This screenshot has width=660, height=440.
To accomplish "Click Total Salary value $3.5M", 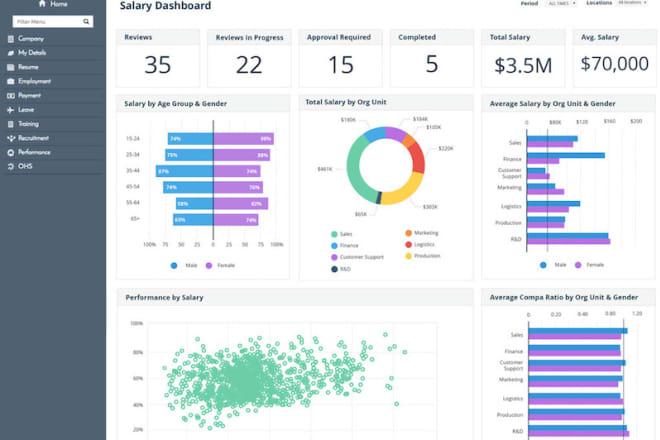I will point(523,66).
